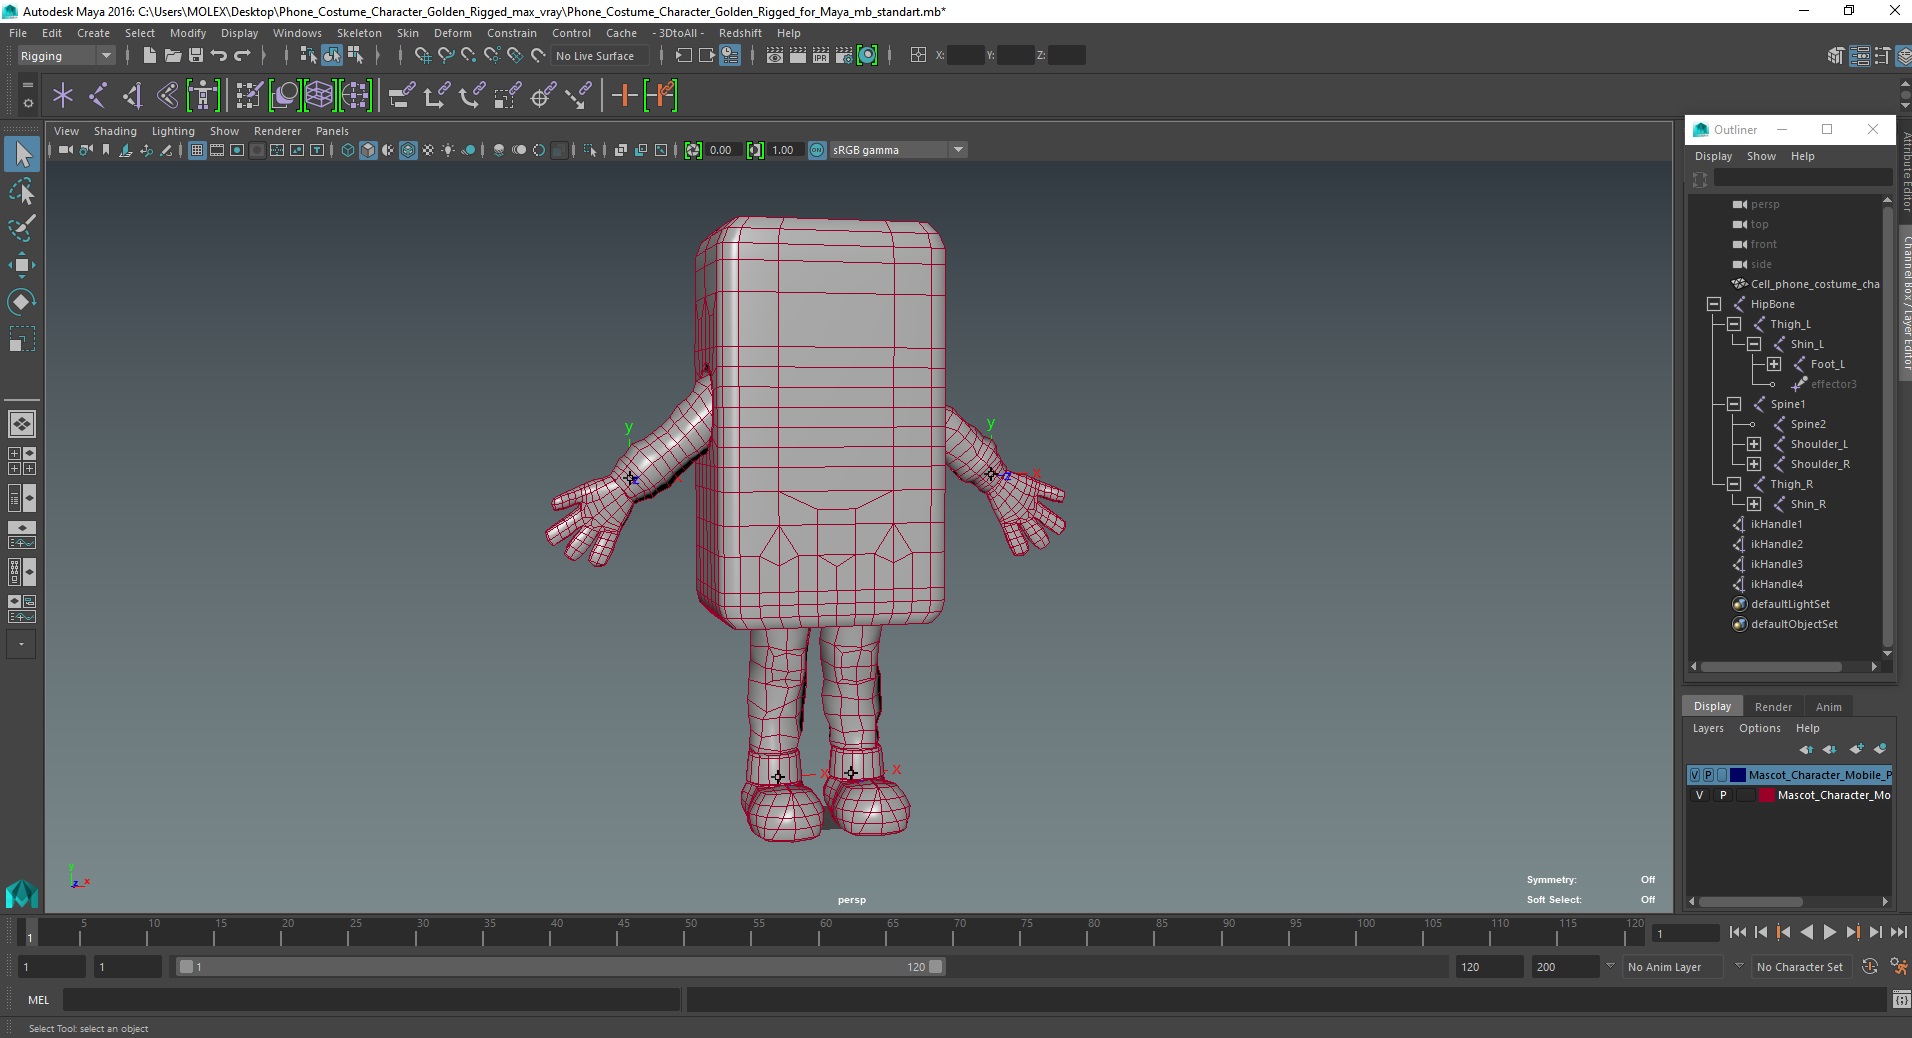Image resolution: width=1912 pixels, height=1038 pixels.
Task: Open the Render Settings icon
Action: (x=844, y=56)
